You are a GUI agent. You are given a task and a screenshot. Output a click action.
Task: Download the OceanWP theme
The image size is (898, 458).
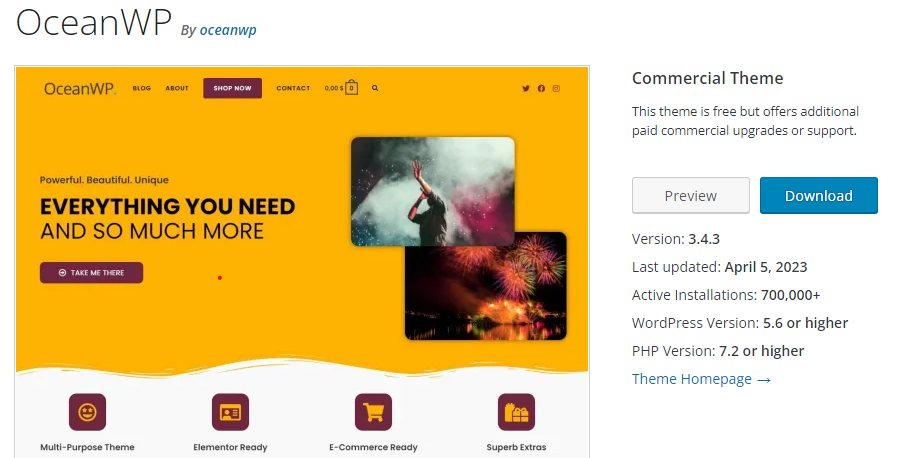(818, 196)
